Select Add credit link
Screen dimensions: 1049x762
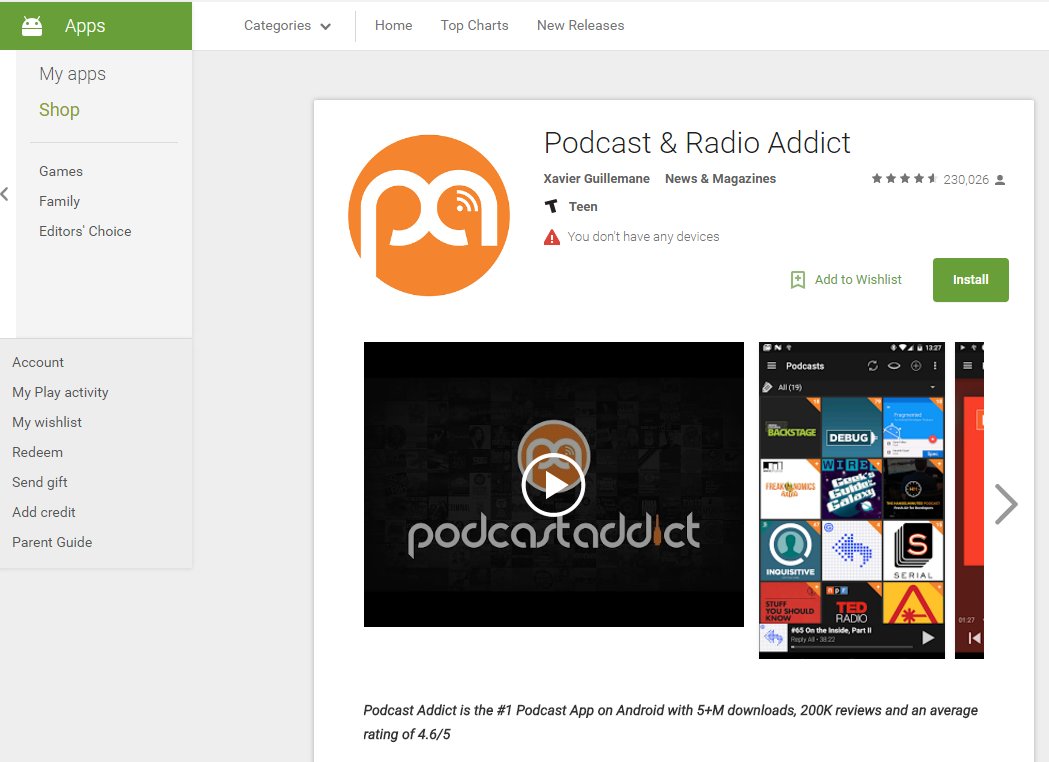click(x=43, y=512)
